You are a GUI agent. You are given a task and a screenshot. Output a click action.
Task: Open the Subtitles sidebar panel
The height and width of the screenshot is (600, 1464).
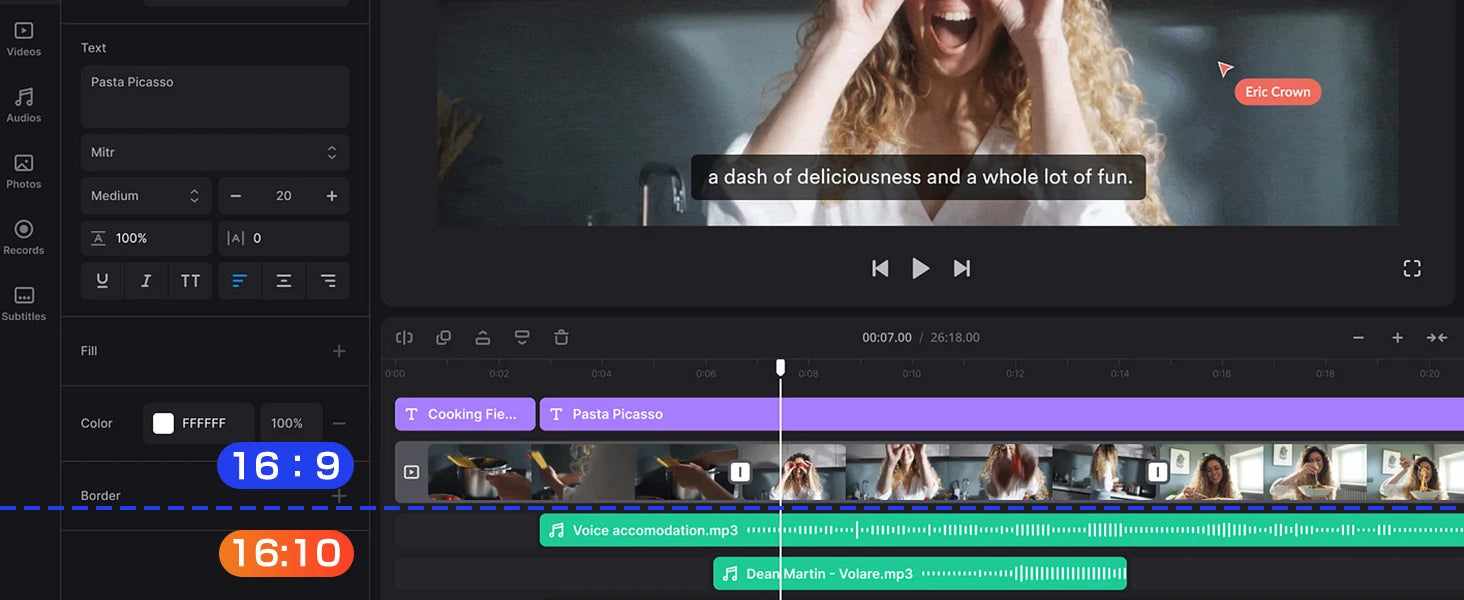(x=24, y=303)
